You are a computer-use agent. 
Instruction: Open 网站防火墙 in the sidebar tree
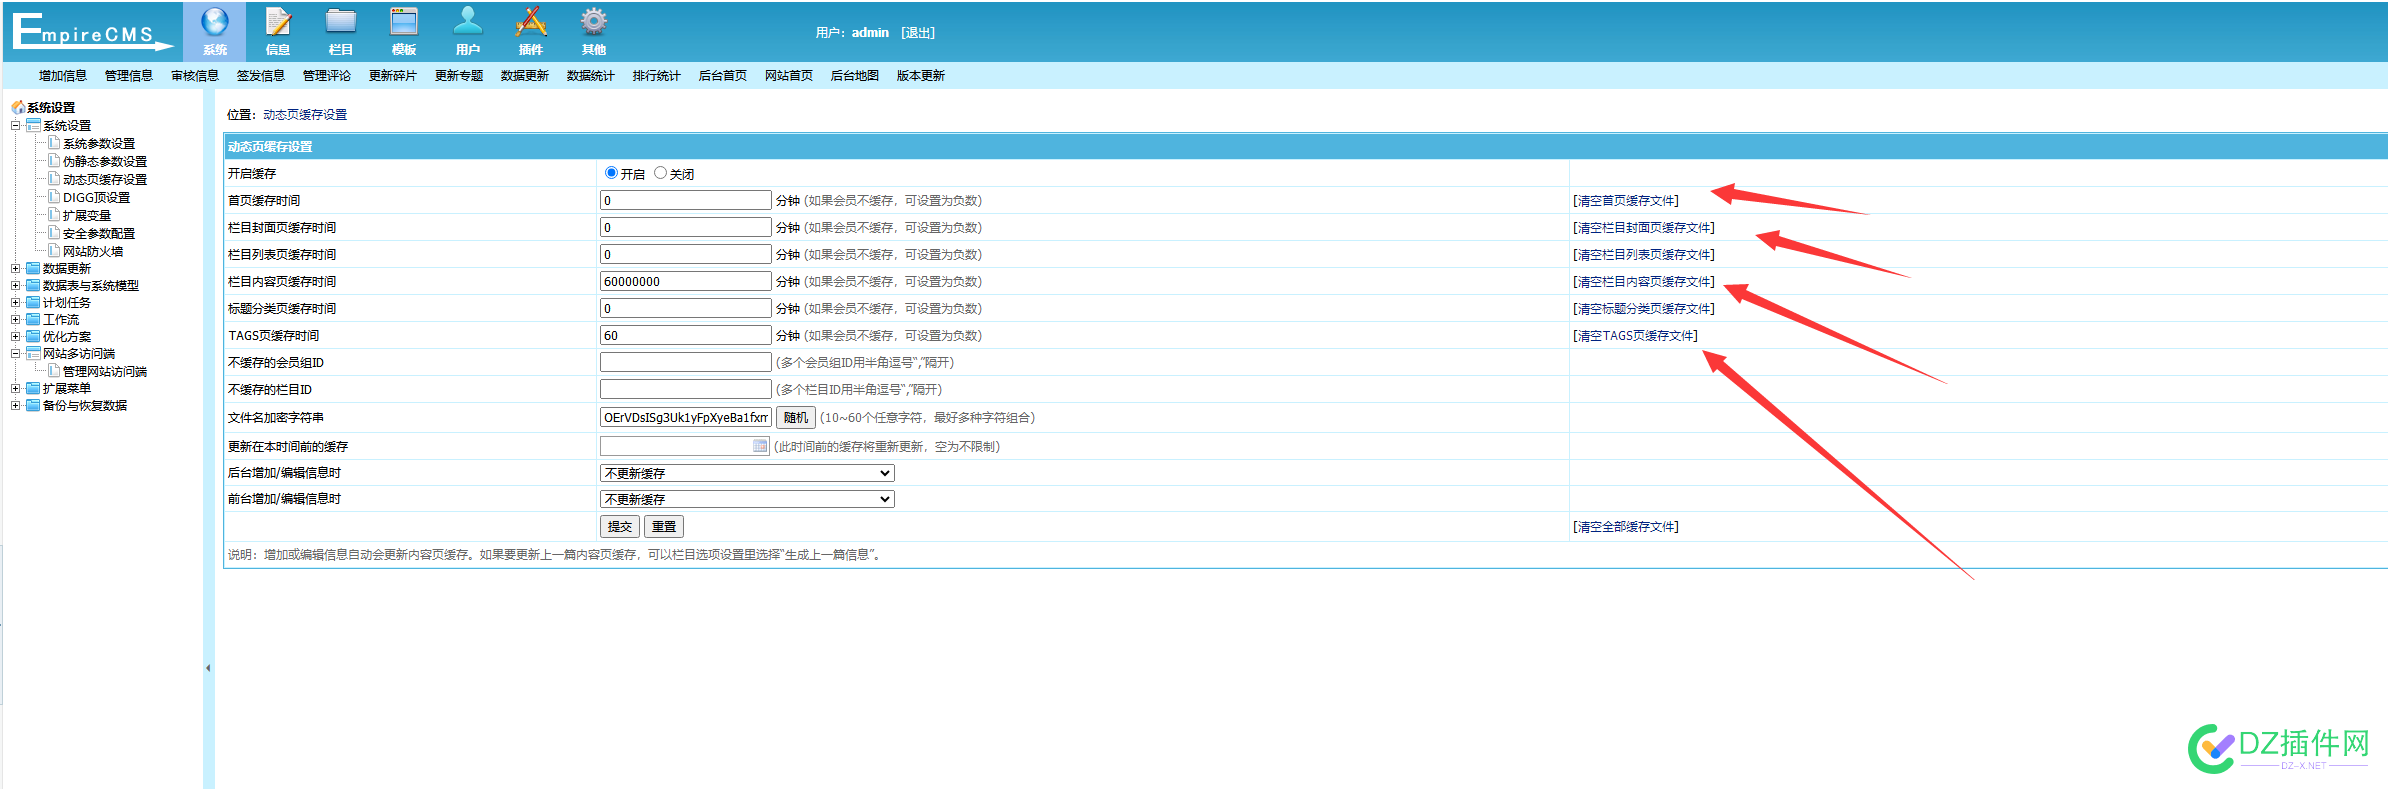93,252
